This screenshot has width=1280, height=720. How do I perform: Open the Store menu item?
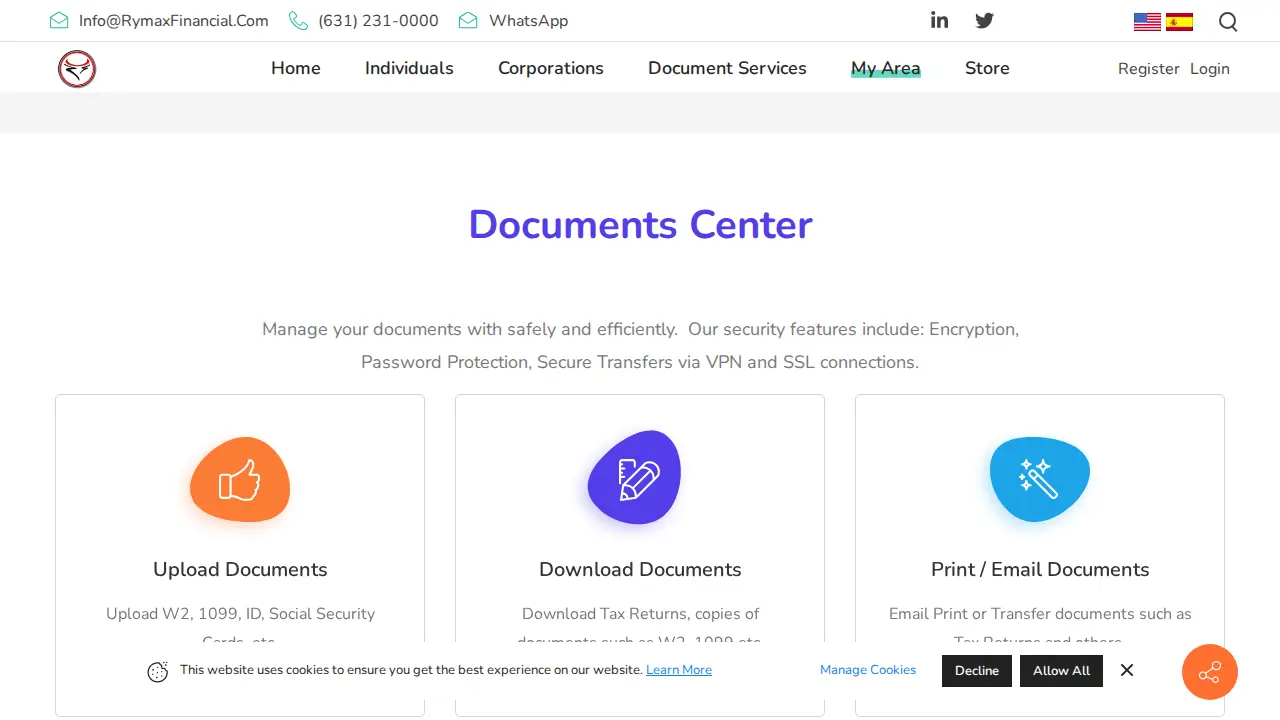(x=987, y=68)
